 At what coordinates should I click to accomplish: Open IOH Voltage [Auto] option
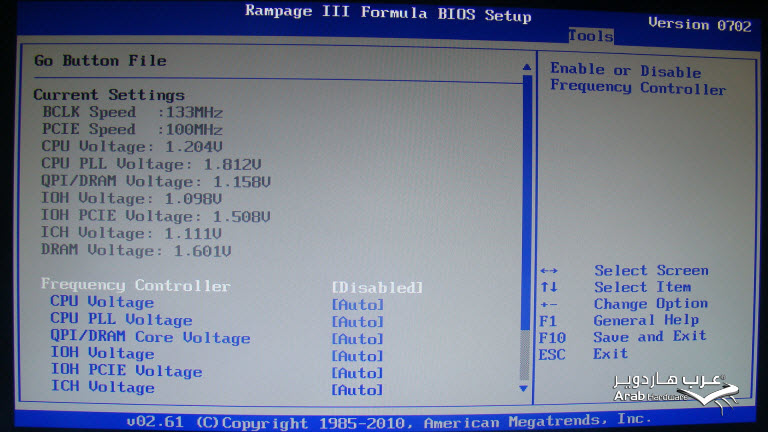click(357, 356)
